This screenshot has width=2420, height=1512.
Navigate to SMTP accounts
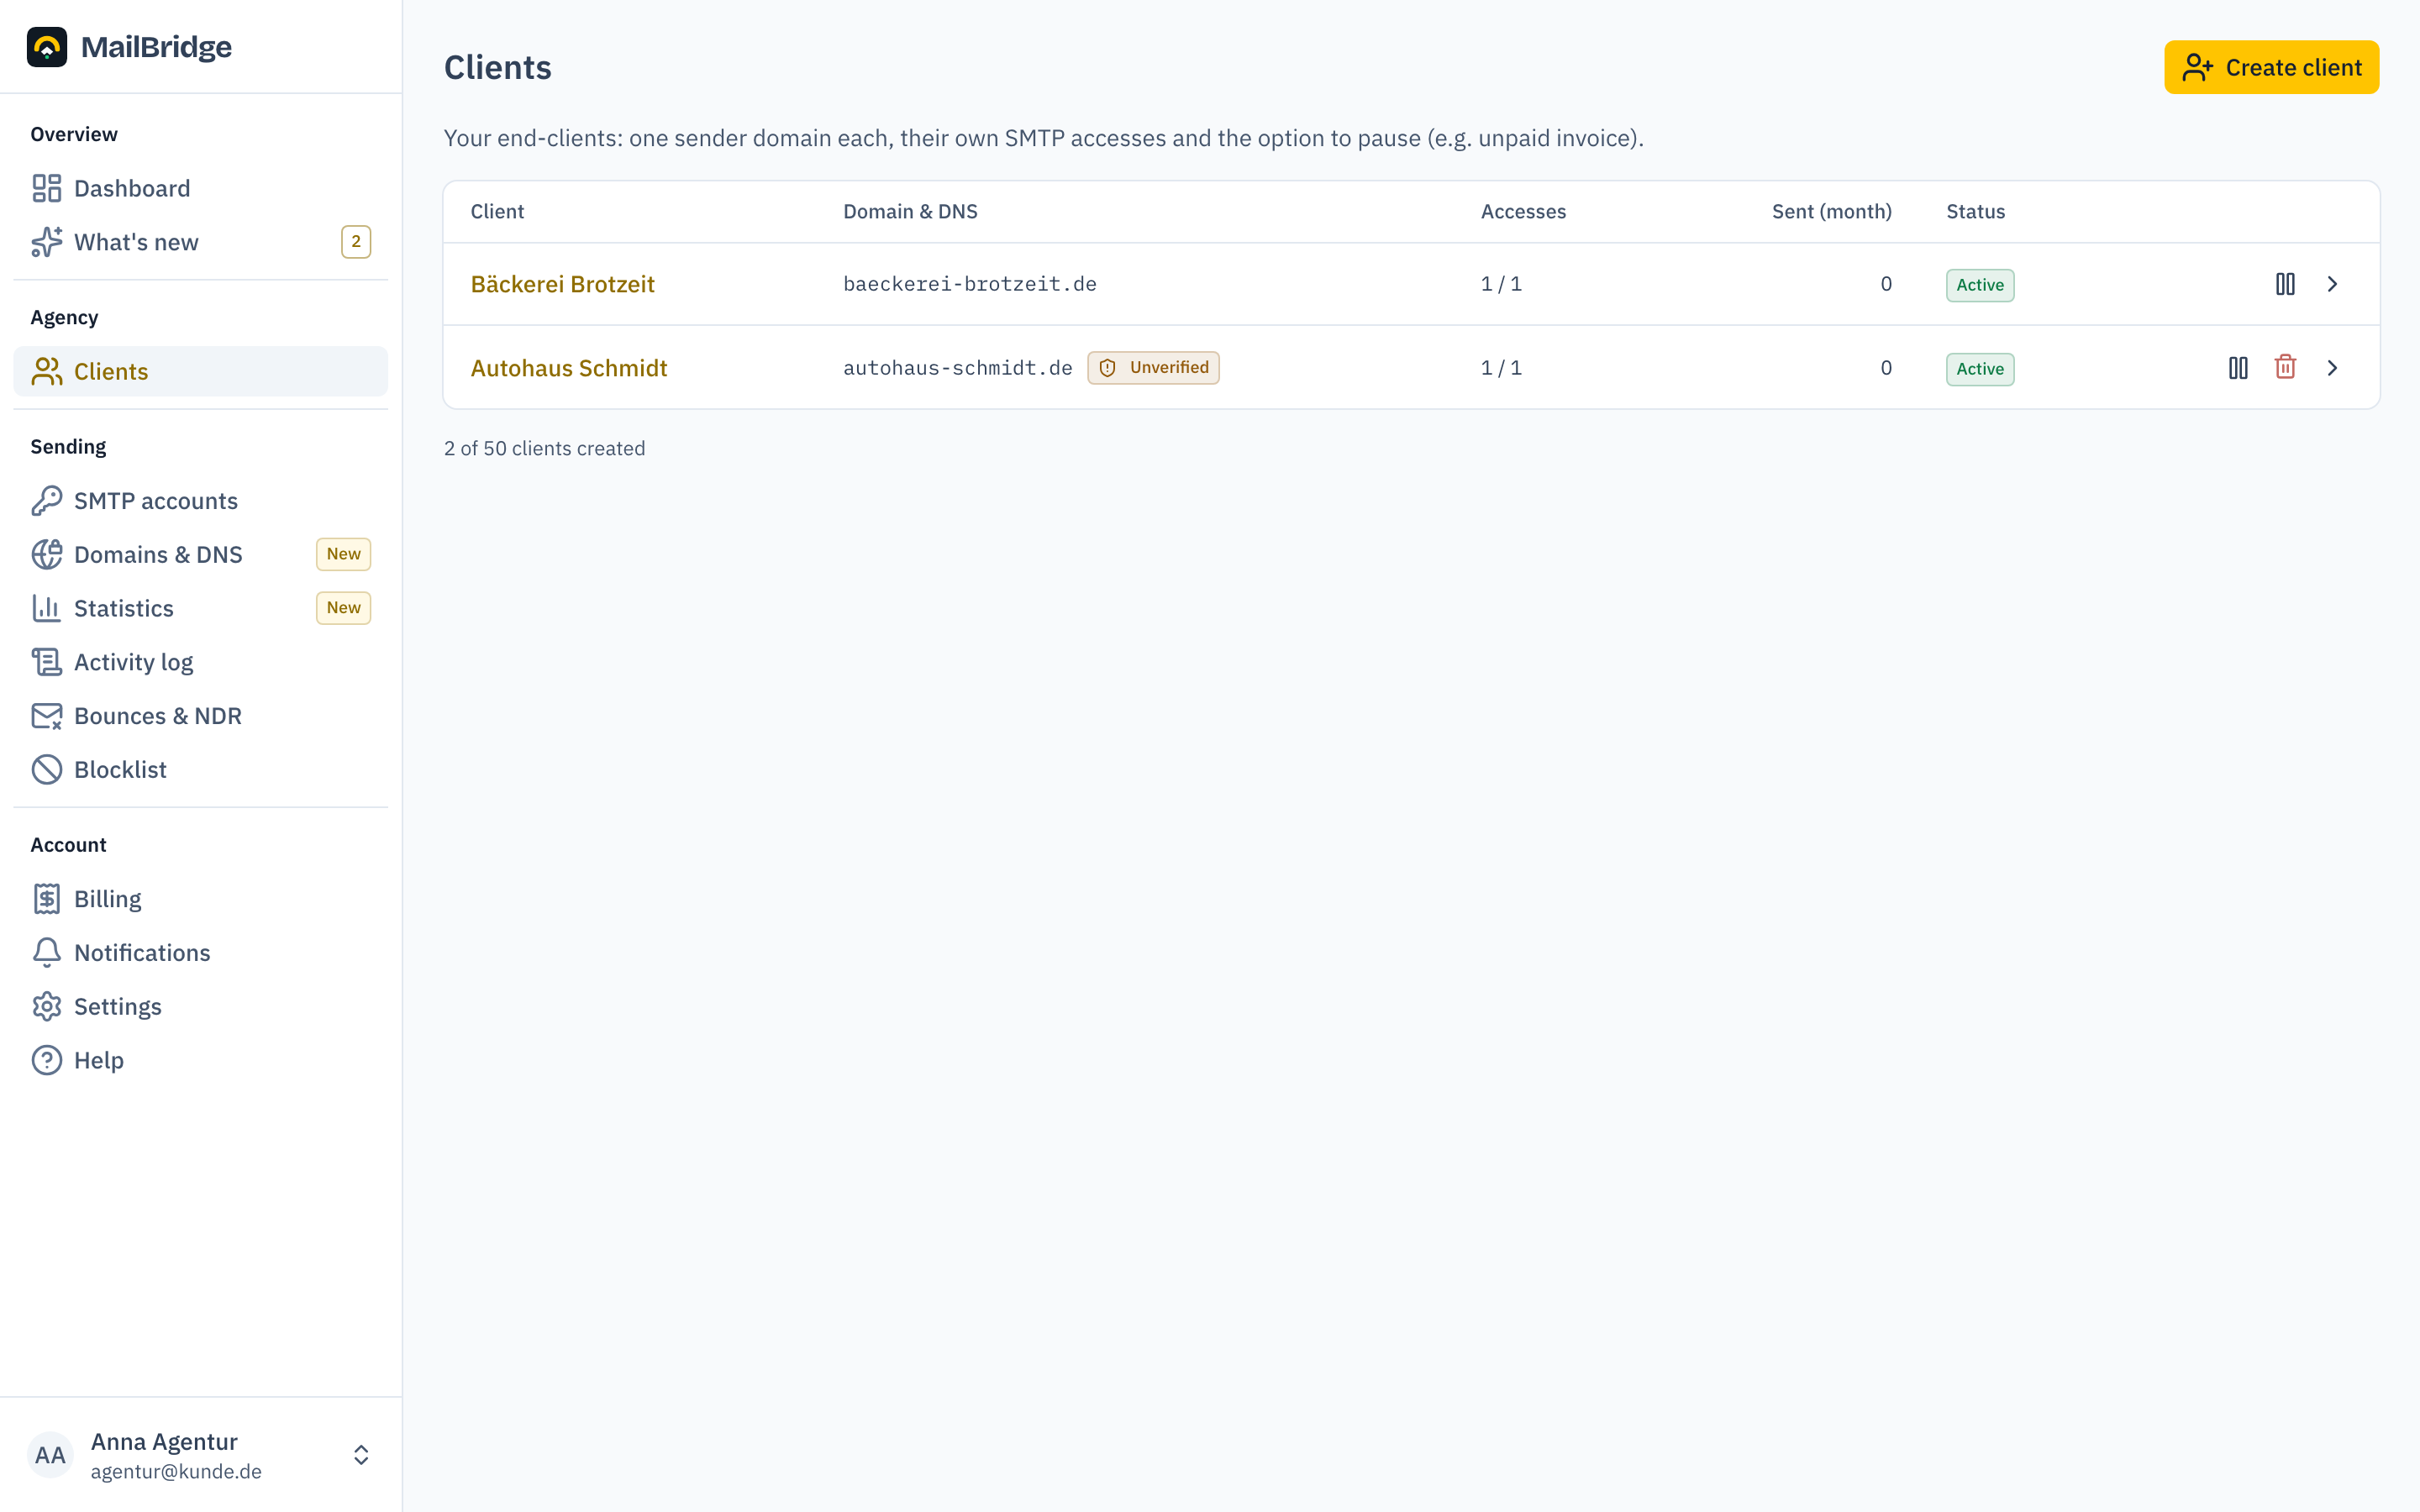200,500
